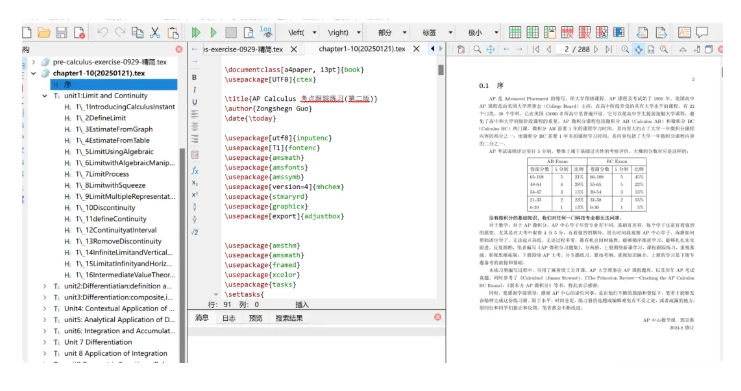
Task: Toggle italic formatting in editor sidebar
Action: 195,89
